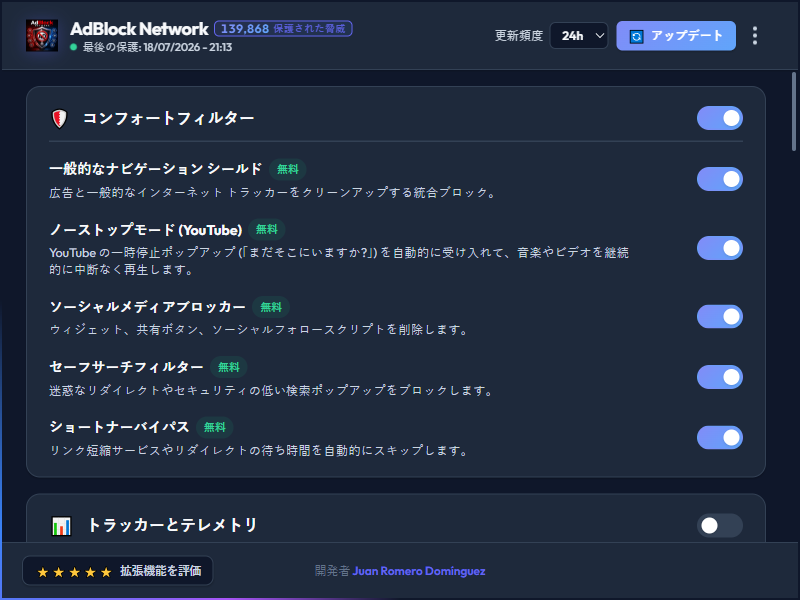This screenshot has height=600, width=800.
Task: Click the コンフォートフィルター section heading
Action: pyautogui.click(x=168, y=118)
